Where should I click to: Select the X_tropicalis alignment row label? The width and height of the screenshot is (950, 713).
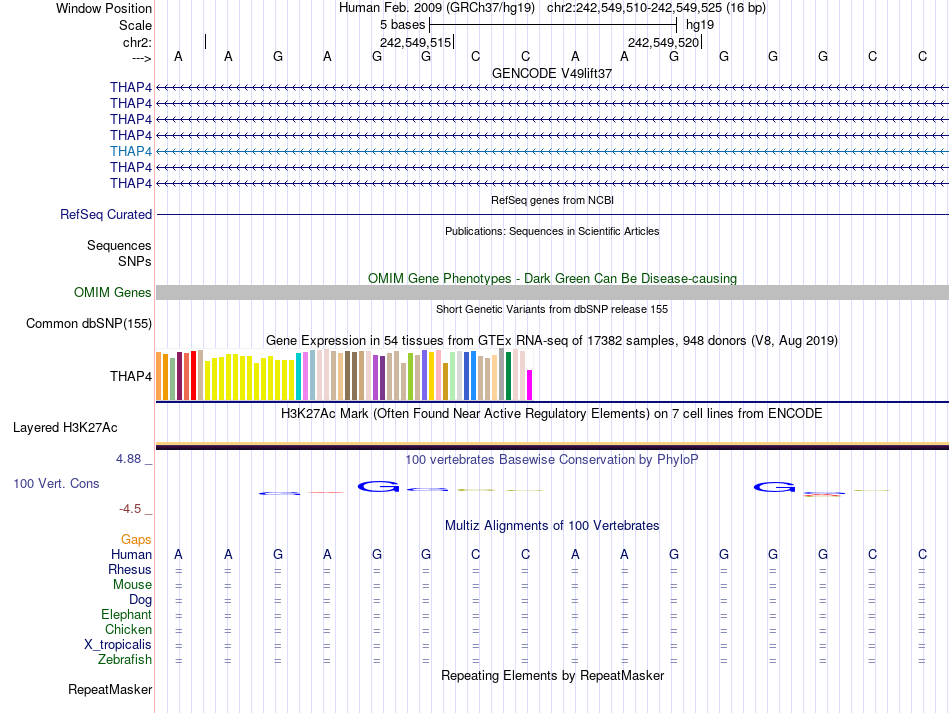(118, 645)
